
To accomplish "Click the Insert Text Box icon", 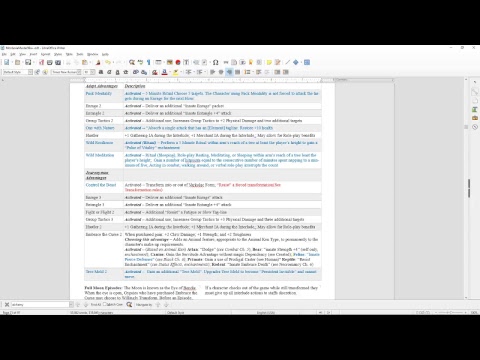I will [186, 62].
